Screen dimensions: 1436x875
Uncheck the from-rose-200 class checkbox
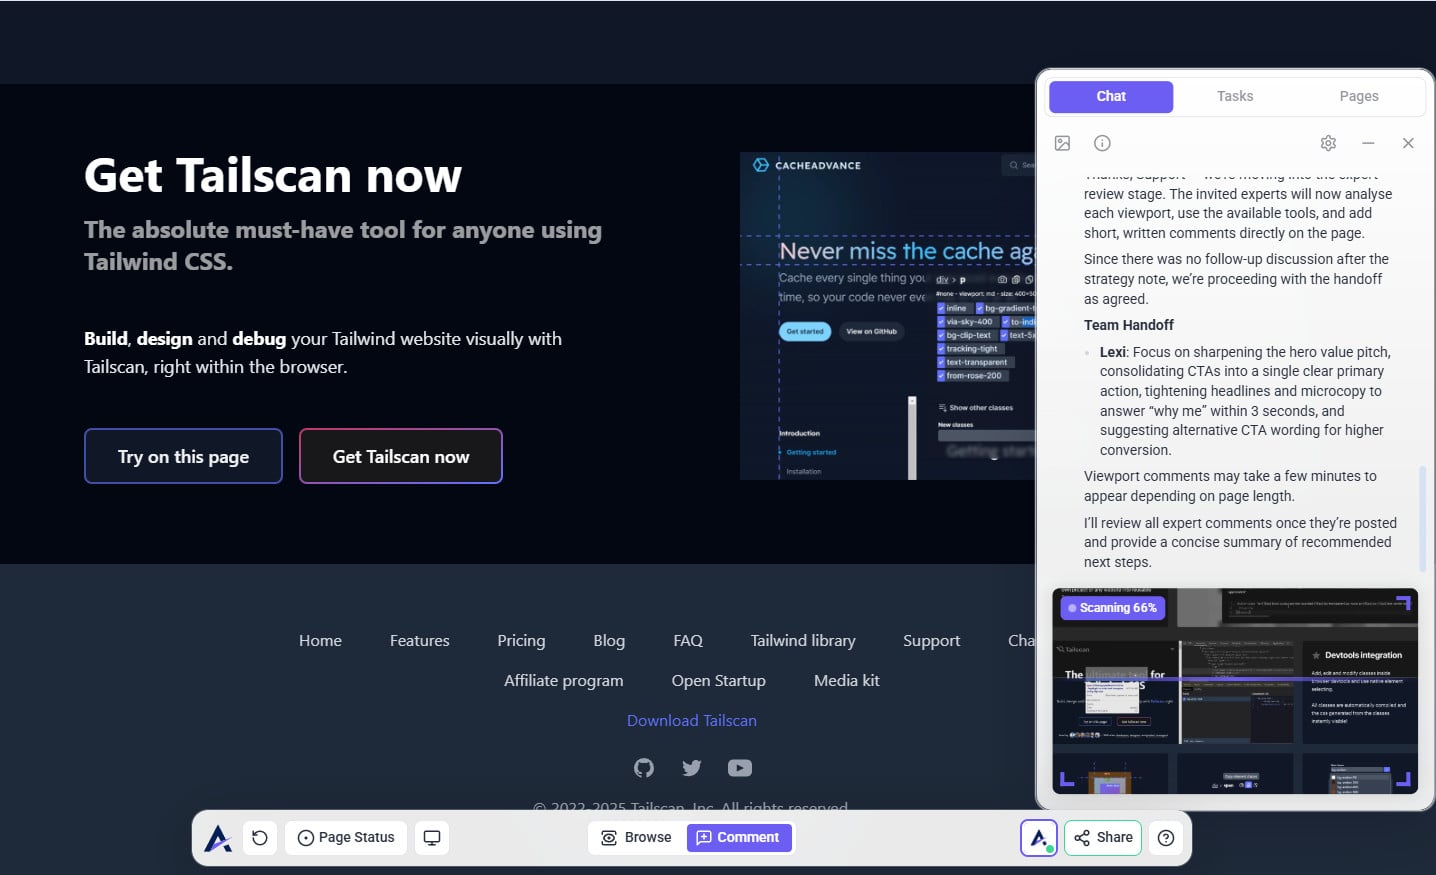tap(942, 376)
